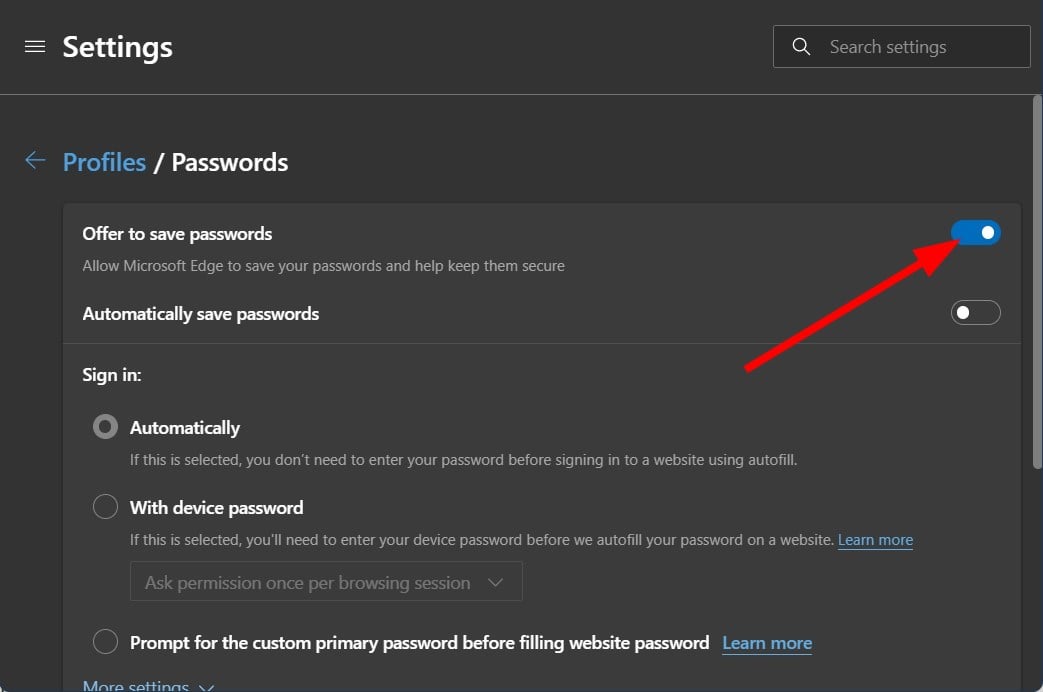This screenshot has width=1043, height=692.
Task: Open the Profiles breadcrumb link
Action: [104, 162]
